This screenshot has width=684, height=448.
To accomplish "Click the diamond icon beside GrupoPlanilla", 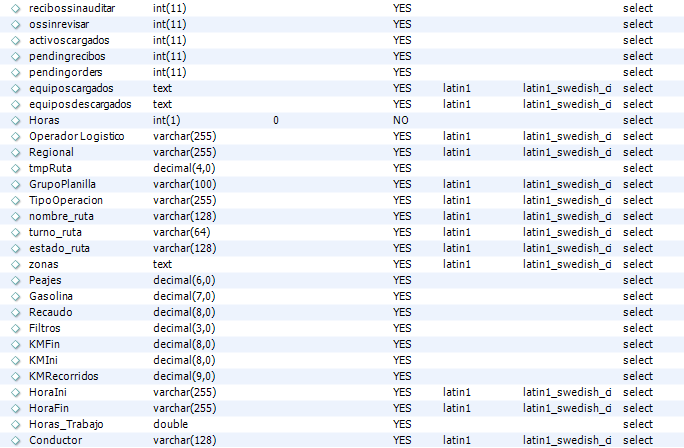I will click(x=16, y=185).
